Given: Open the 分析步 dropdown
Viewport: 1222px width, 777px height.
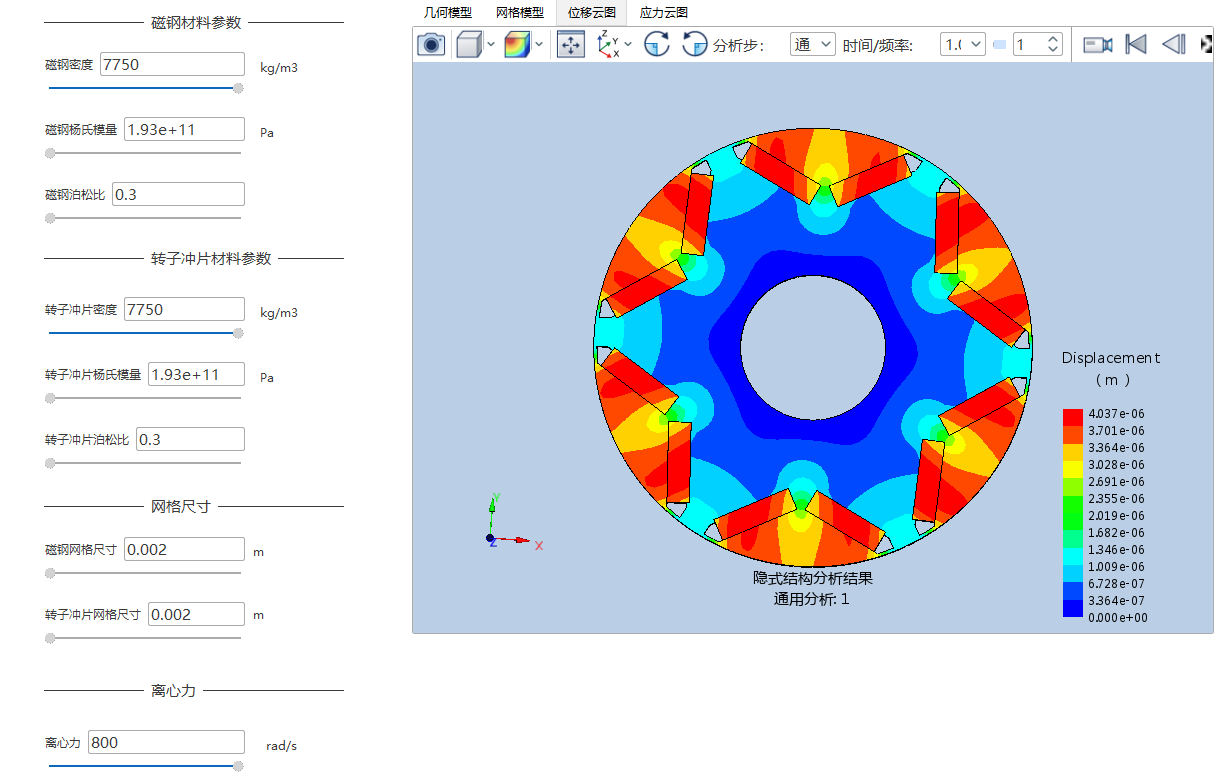Looking at the screenshot, I should pyautogui.click(x=812, y=44).
